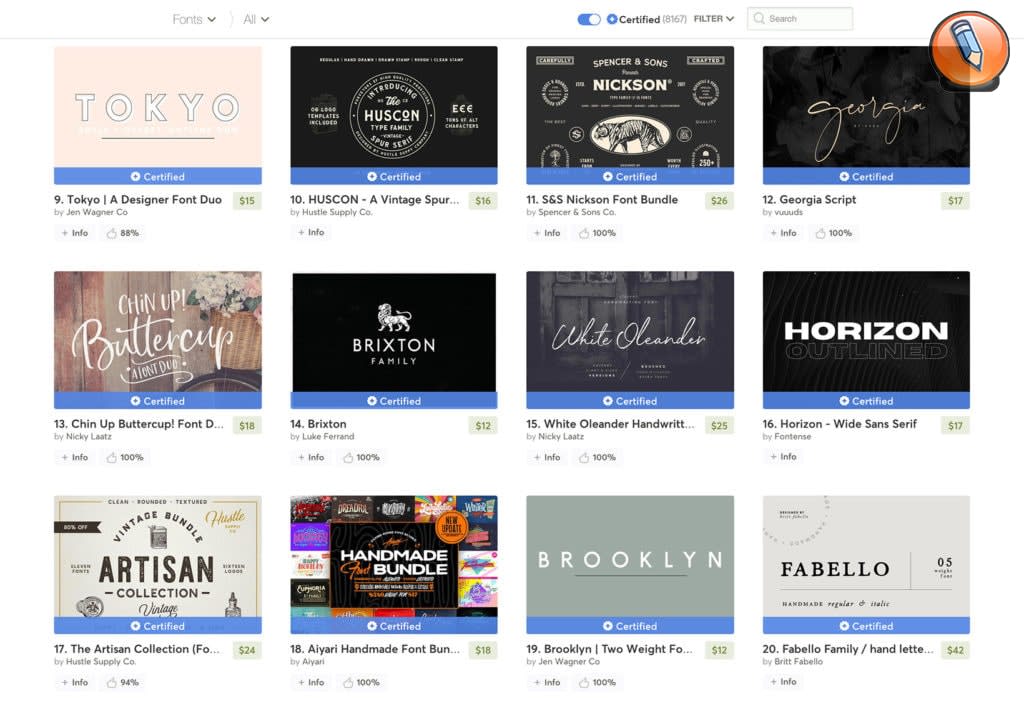Click the $26 price tag for Nickson
The image size is (1024, 716).
click(x=719, y=201)
